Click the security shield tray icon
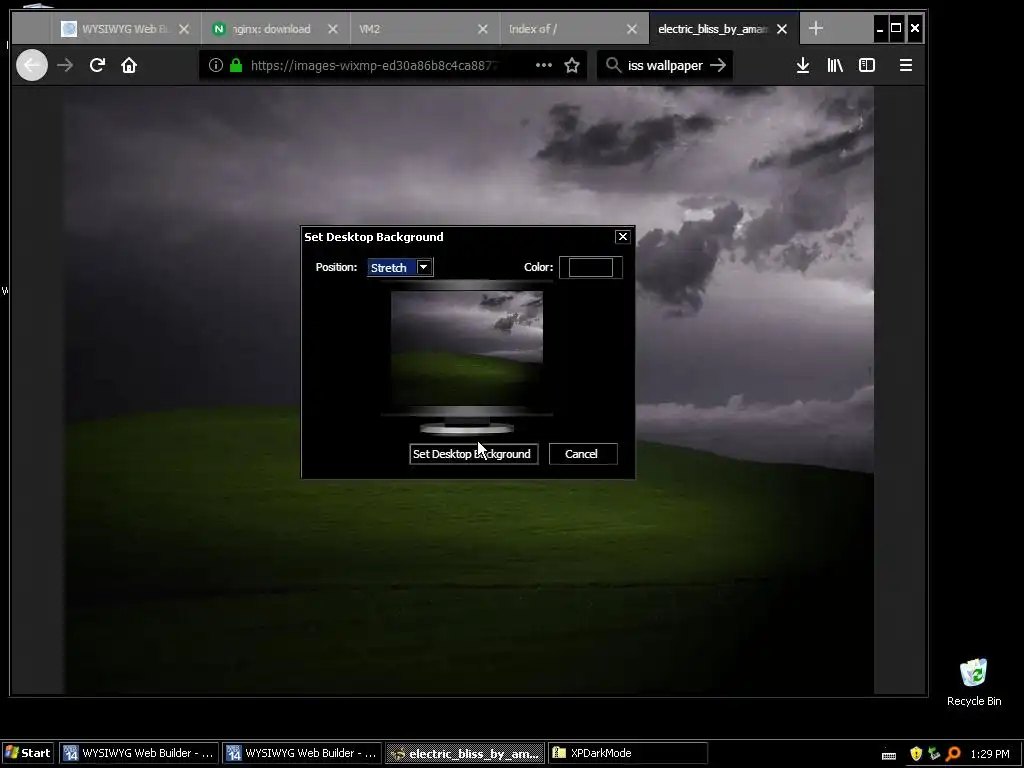 (x=916, y=754)
